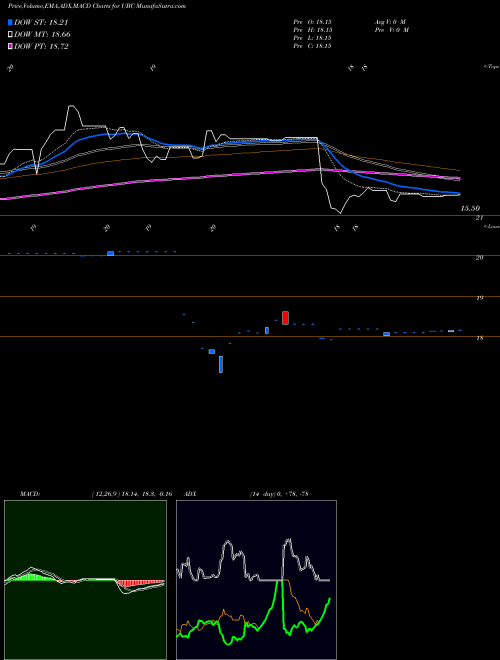The image size is (500, 660).
Task: Click the tallest blue candlestick below level 18
Action: (221, 365)
